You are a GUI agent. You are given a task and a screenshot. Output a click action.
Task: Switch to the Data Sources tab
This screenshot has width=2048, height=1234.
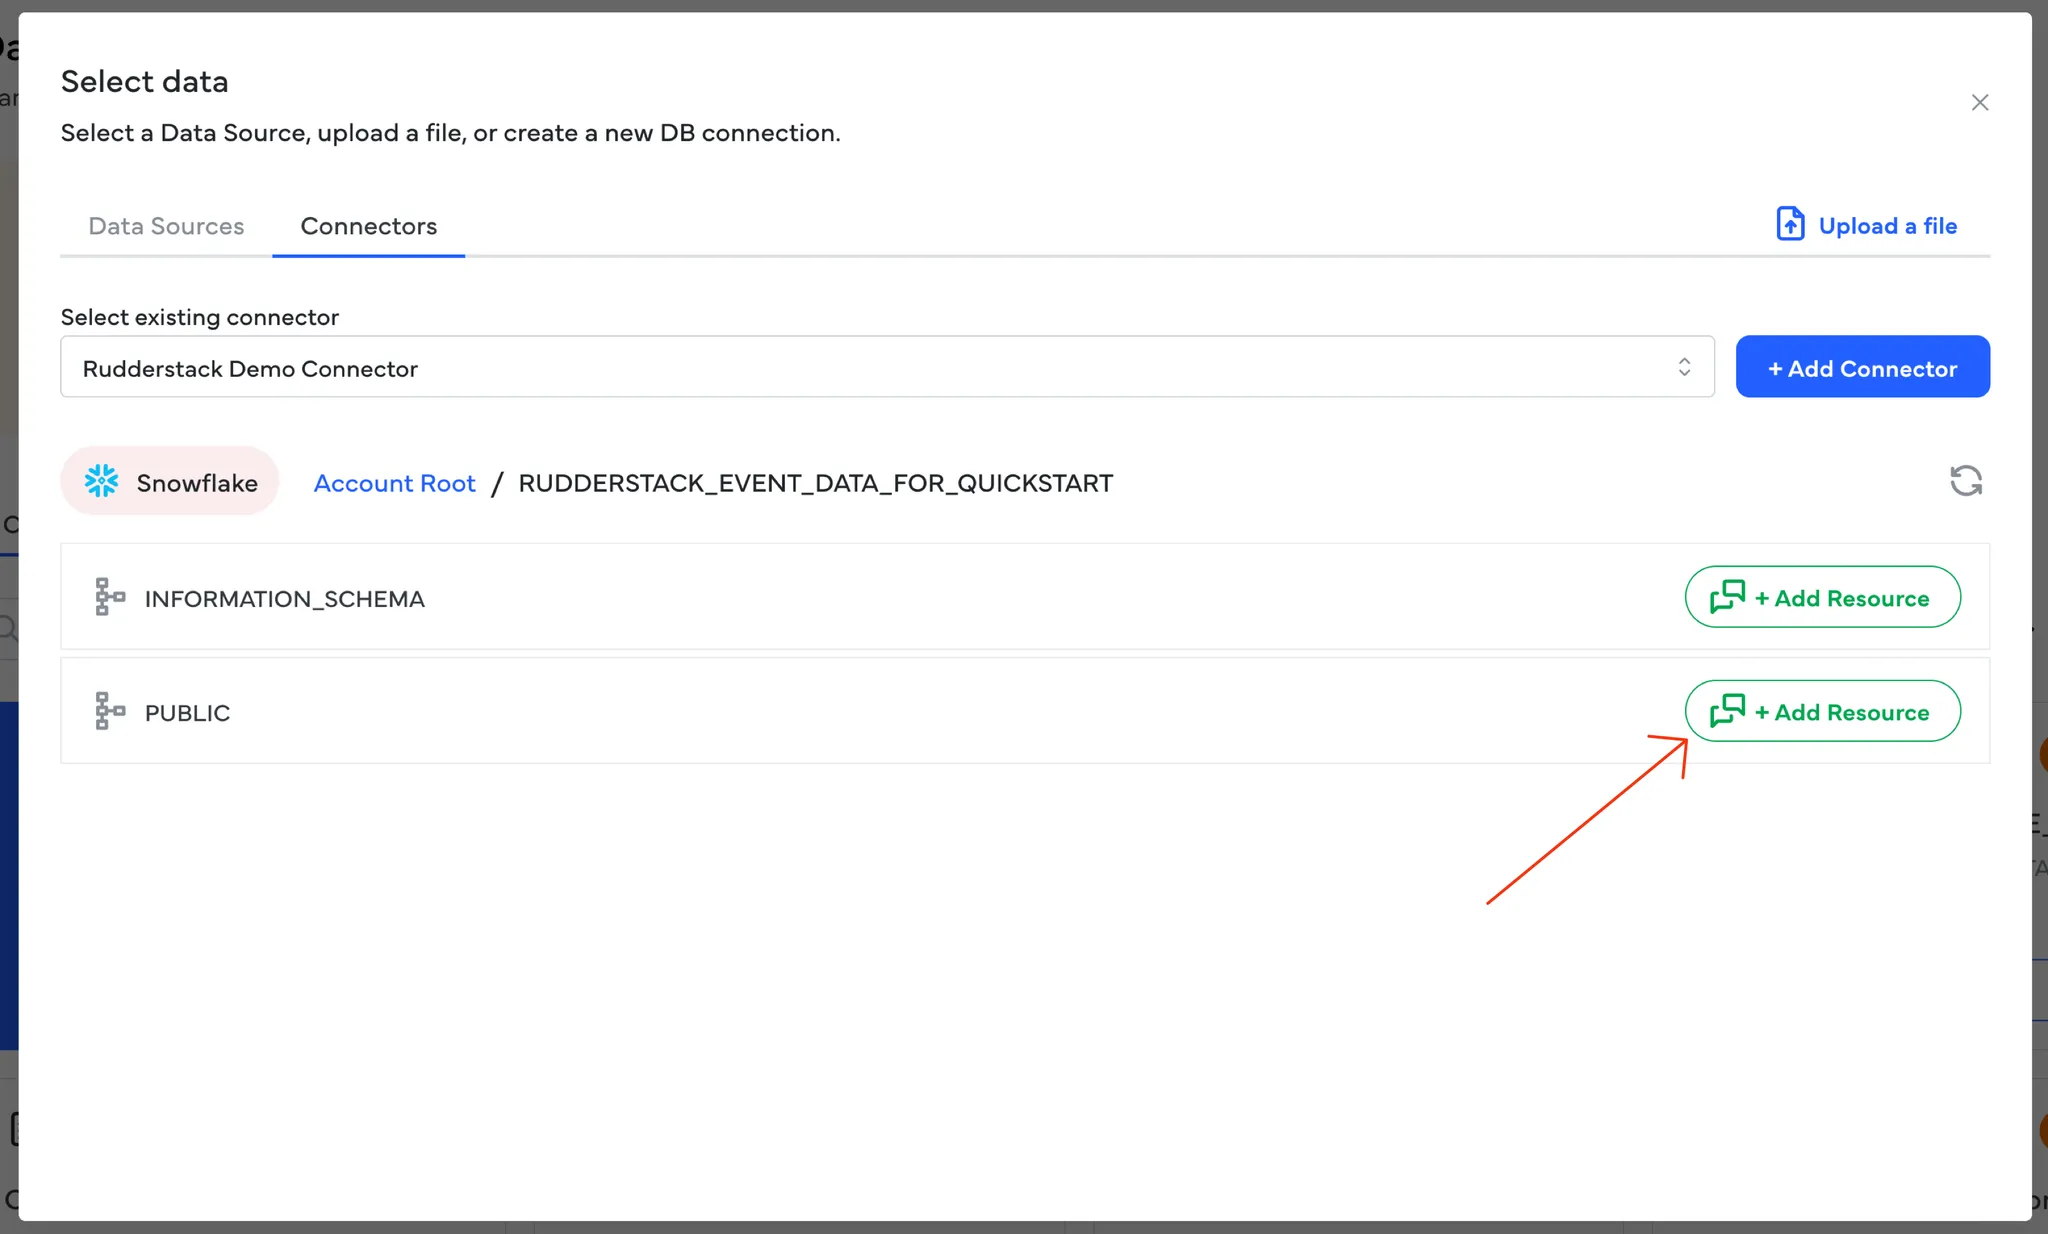pyautogui.click(x=166, y=226)
